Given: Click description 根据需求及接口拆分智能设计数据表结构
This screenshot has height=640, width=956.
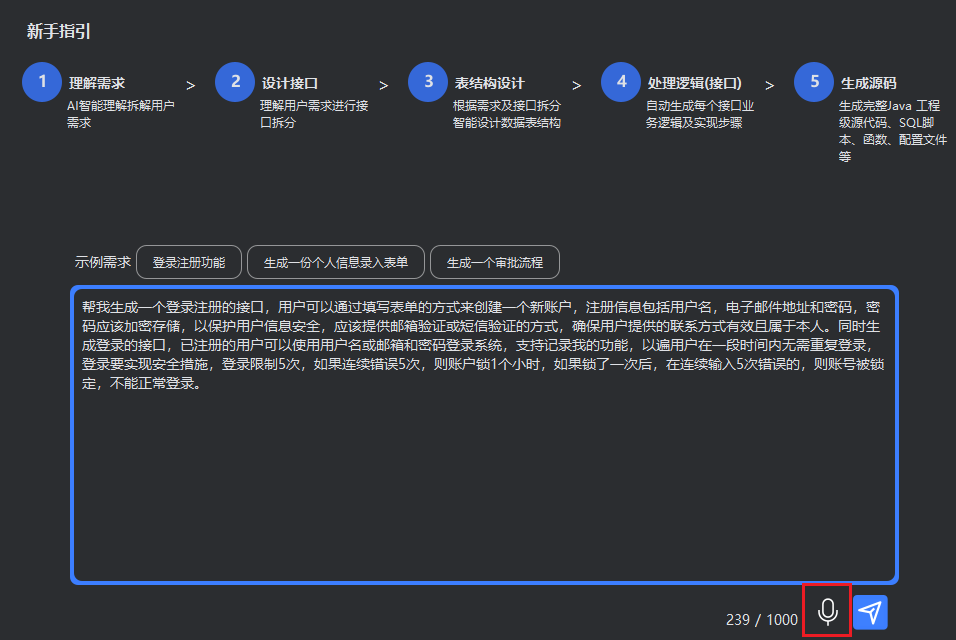Looking at the screenshot, I should (x=507, y=114).
